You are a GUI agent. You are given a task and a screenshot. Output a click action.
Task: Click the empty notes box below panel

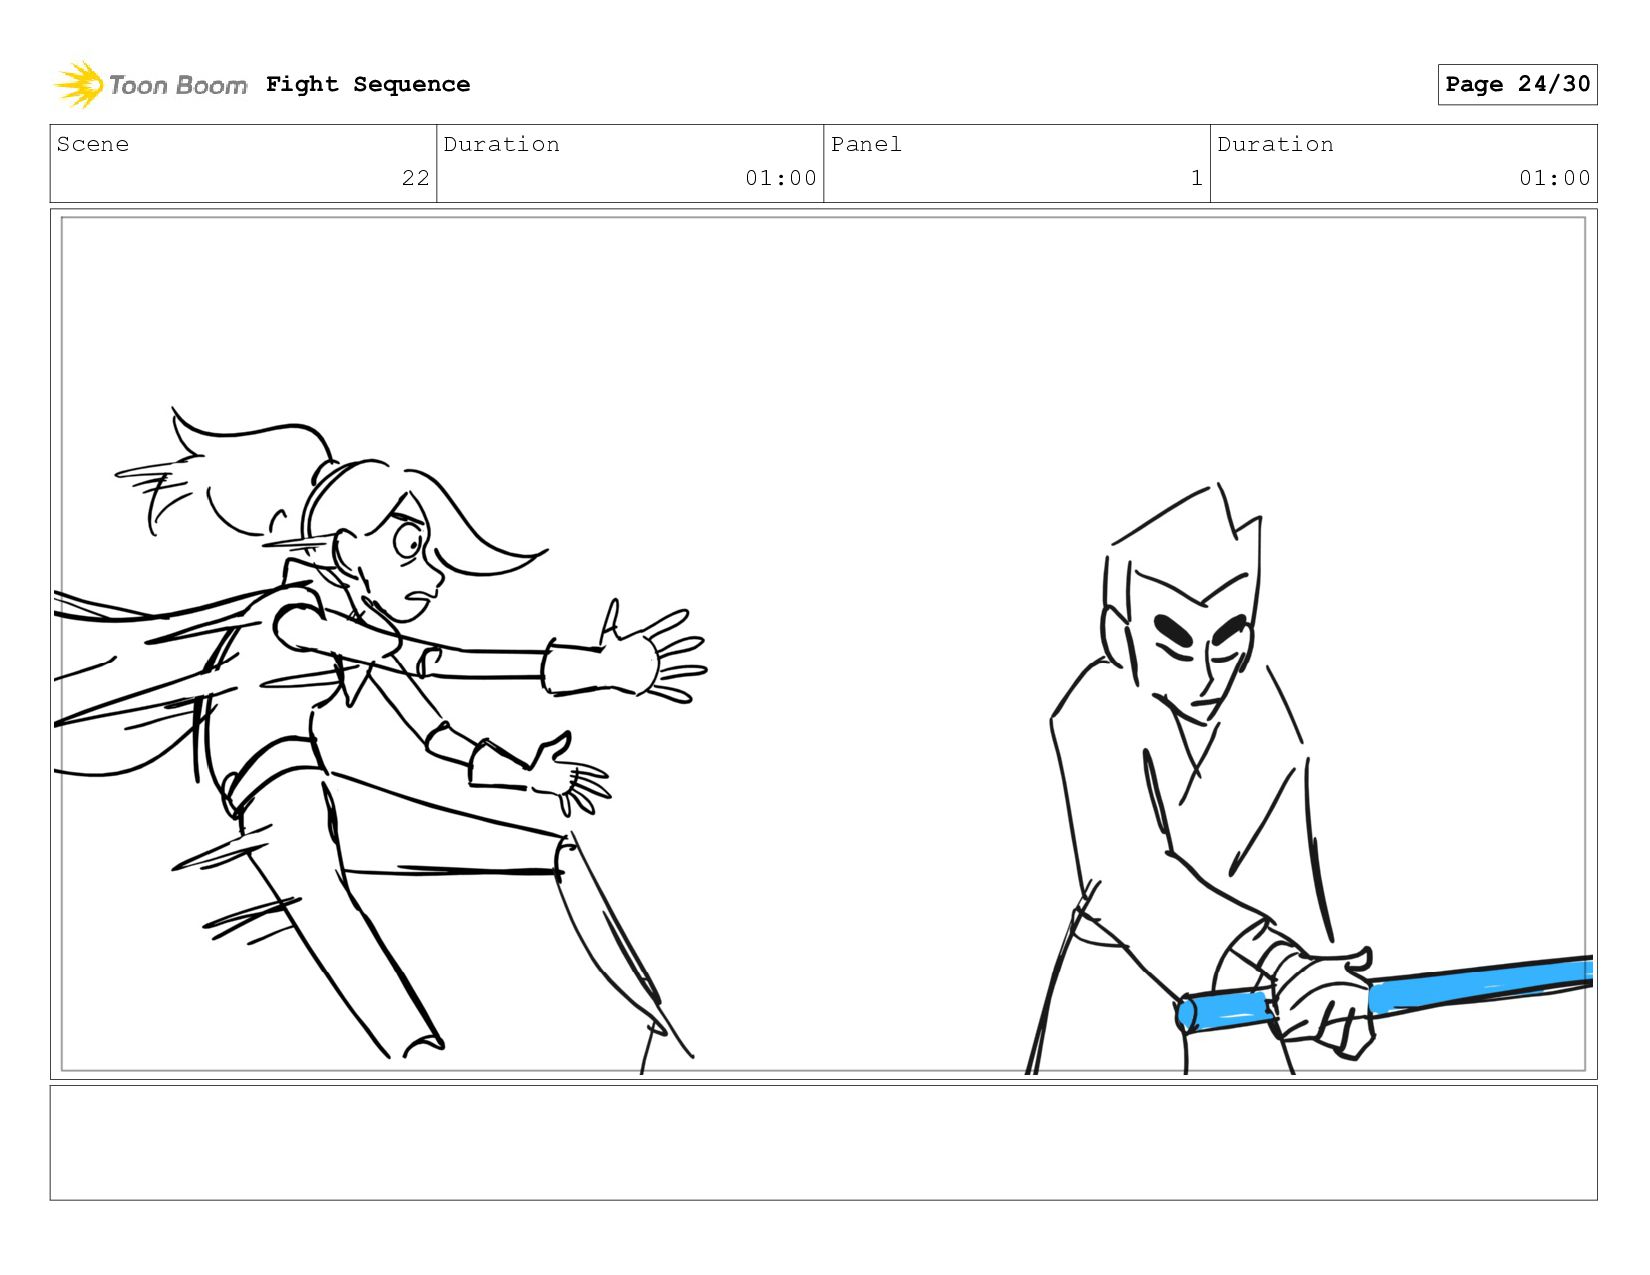point(823,1142)
